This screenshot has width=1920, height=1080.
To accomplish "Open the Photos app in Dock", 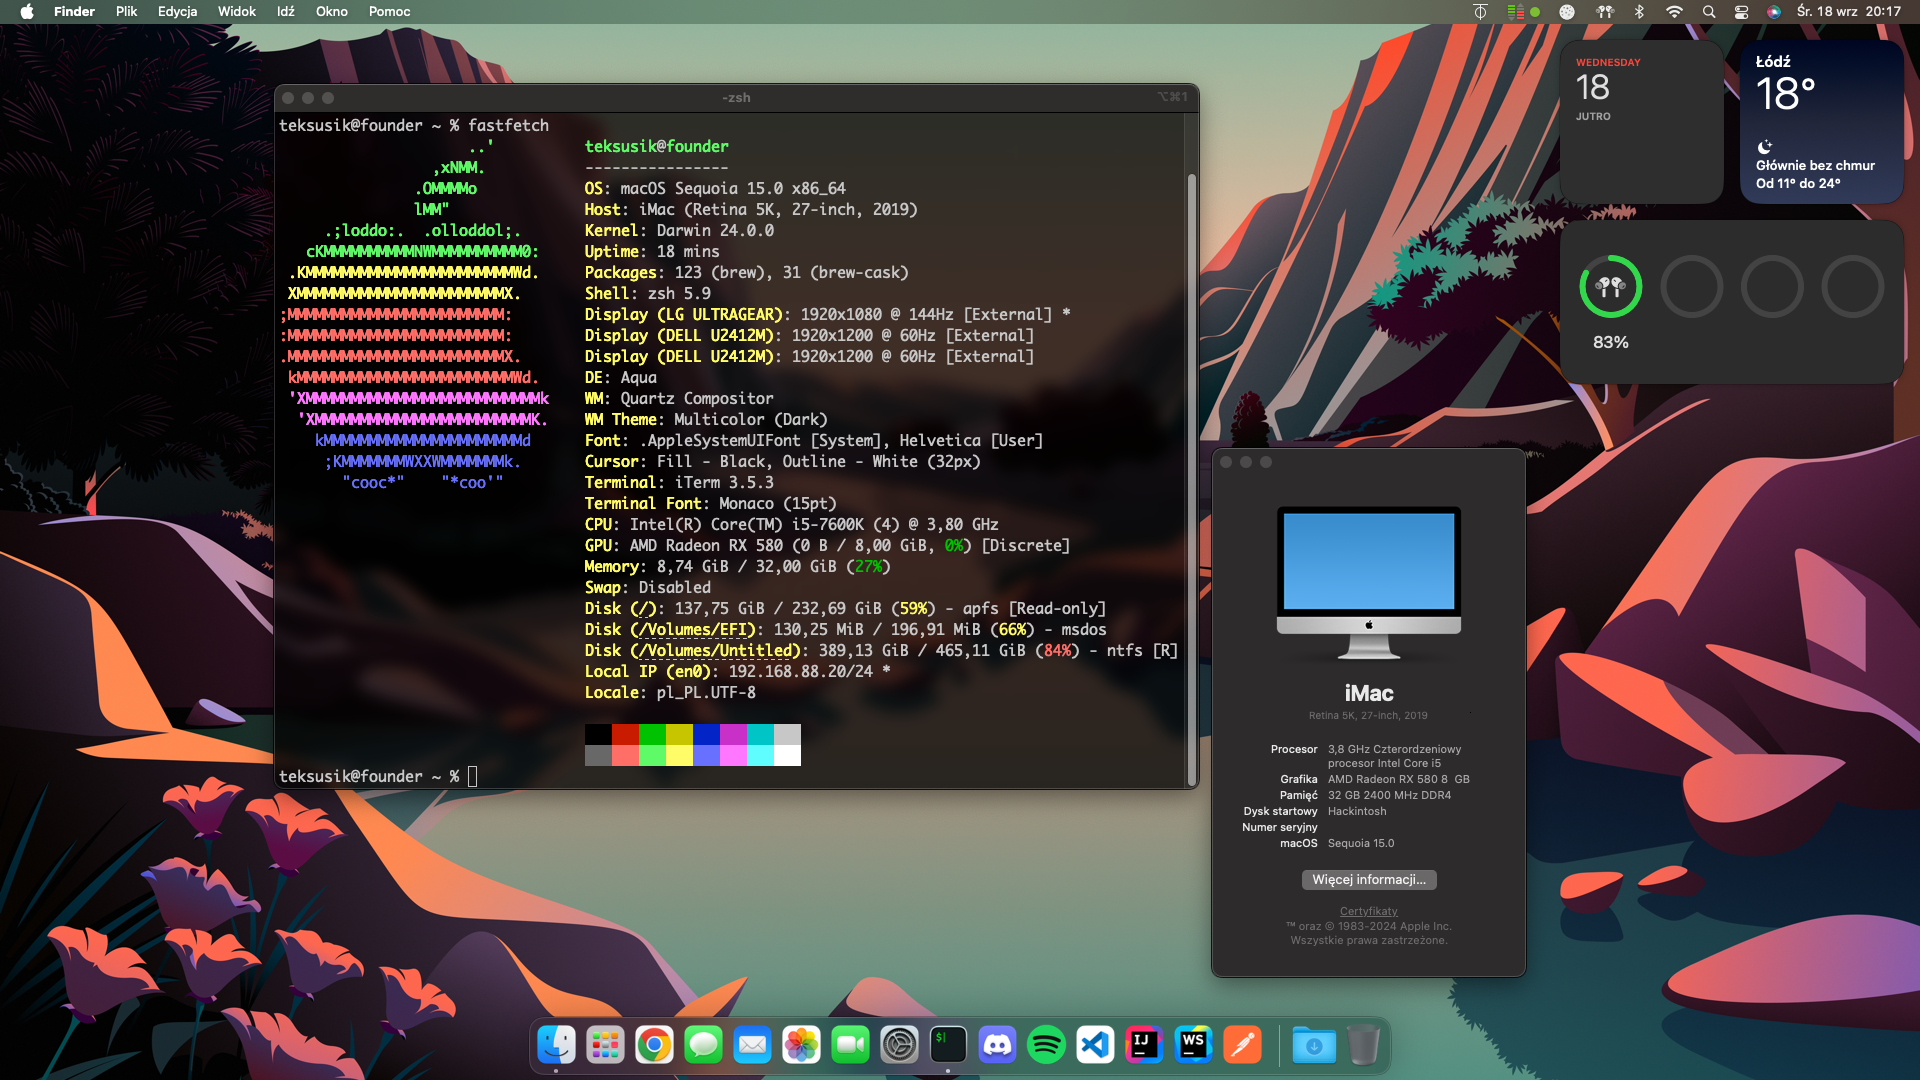I will click(801, 1045).
